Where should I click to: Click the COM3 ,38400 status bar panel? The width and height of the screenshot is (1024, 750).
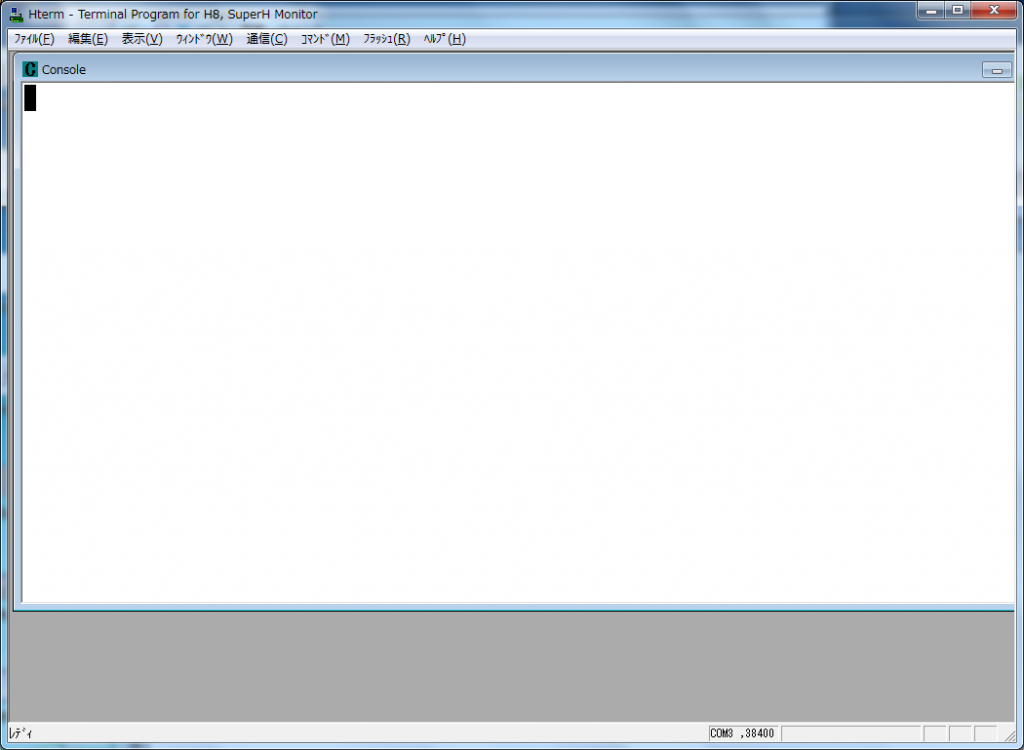tap(742, 734)
